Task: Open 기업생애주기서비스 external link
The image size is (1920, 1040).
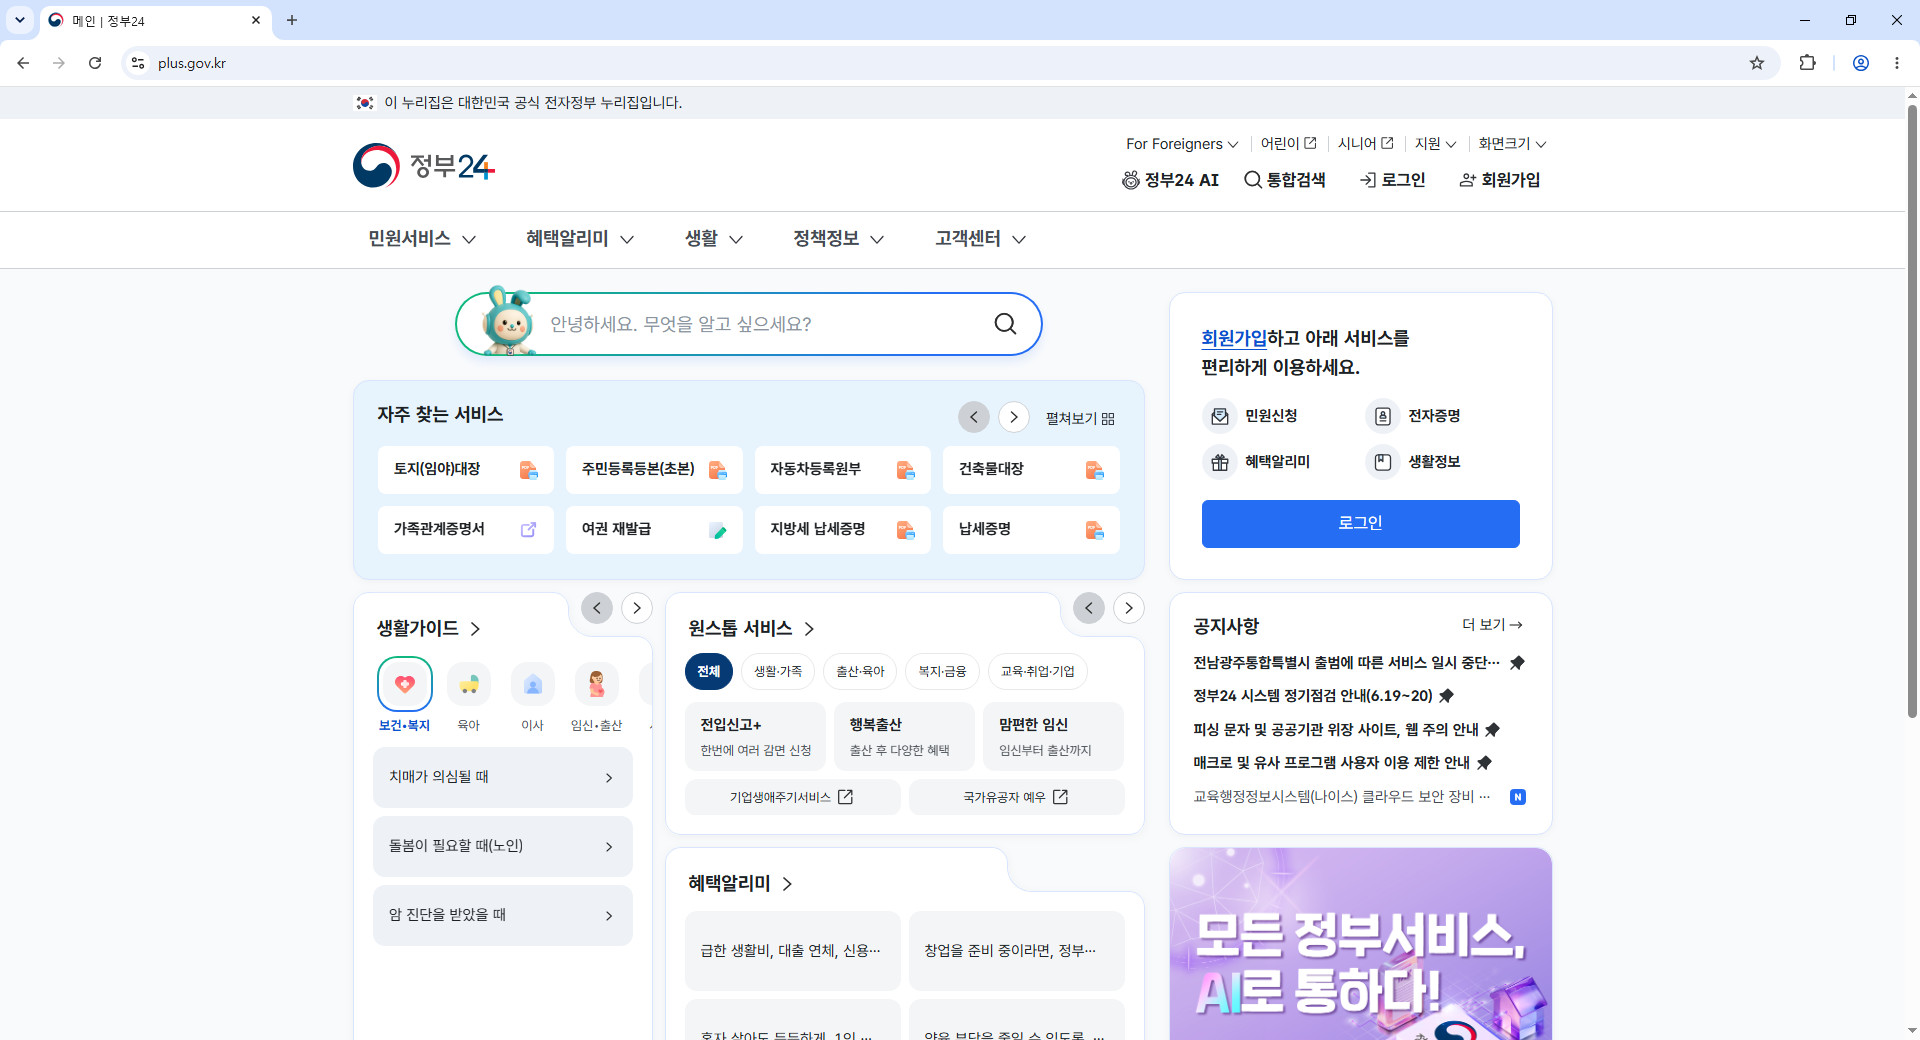Action: (792, 798)
